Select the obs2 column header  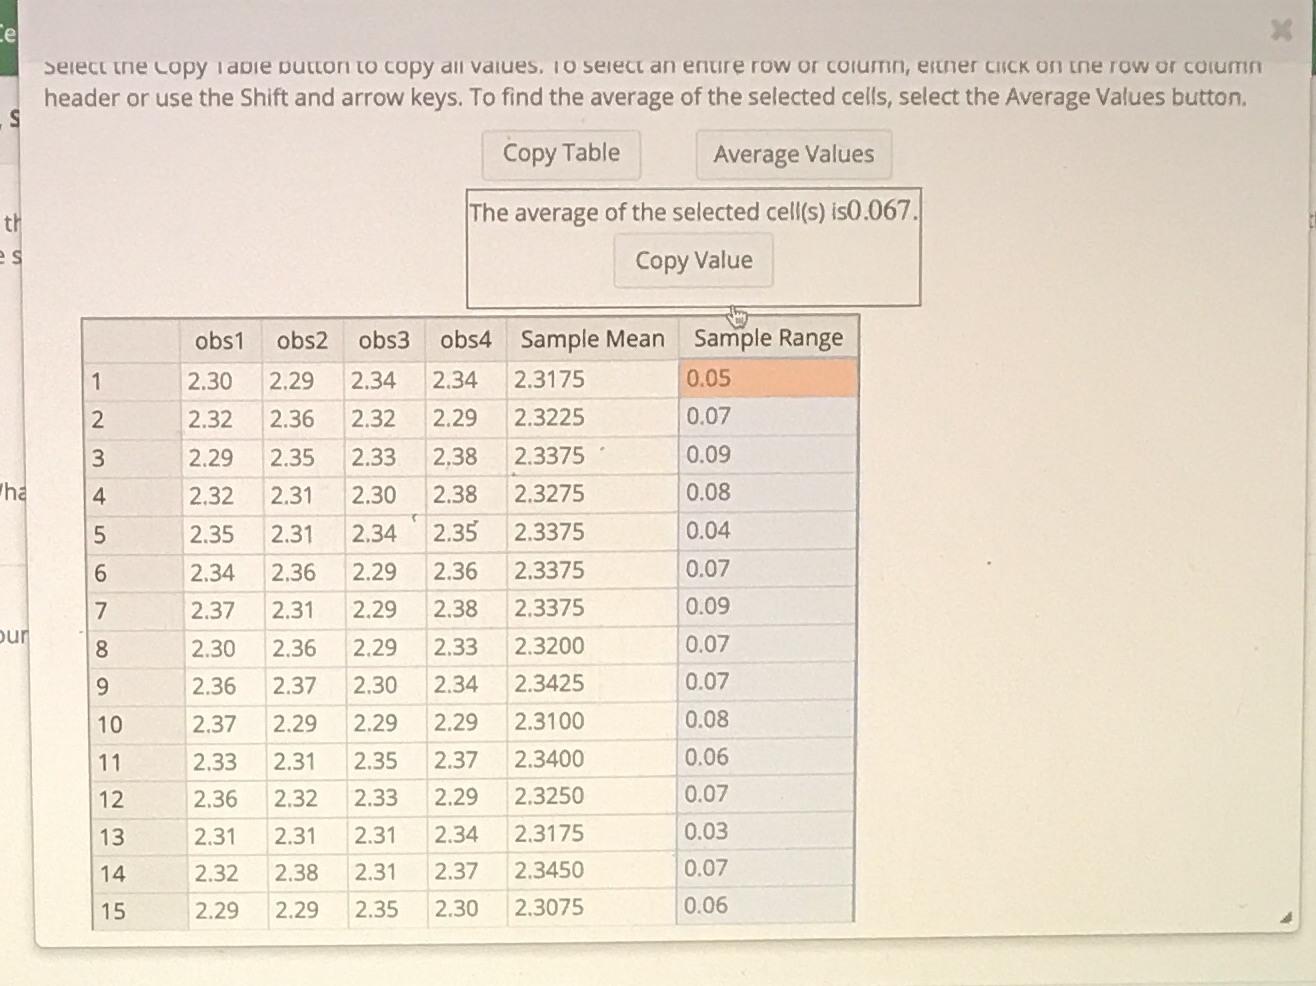click(303, 339)
